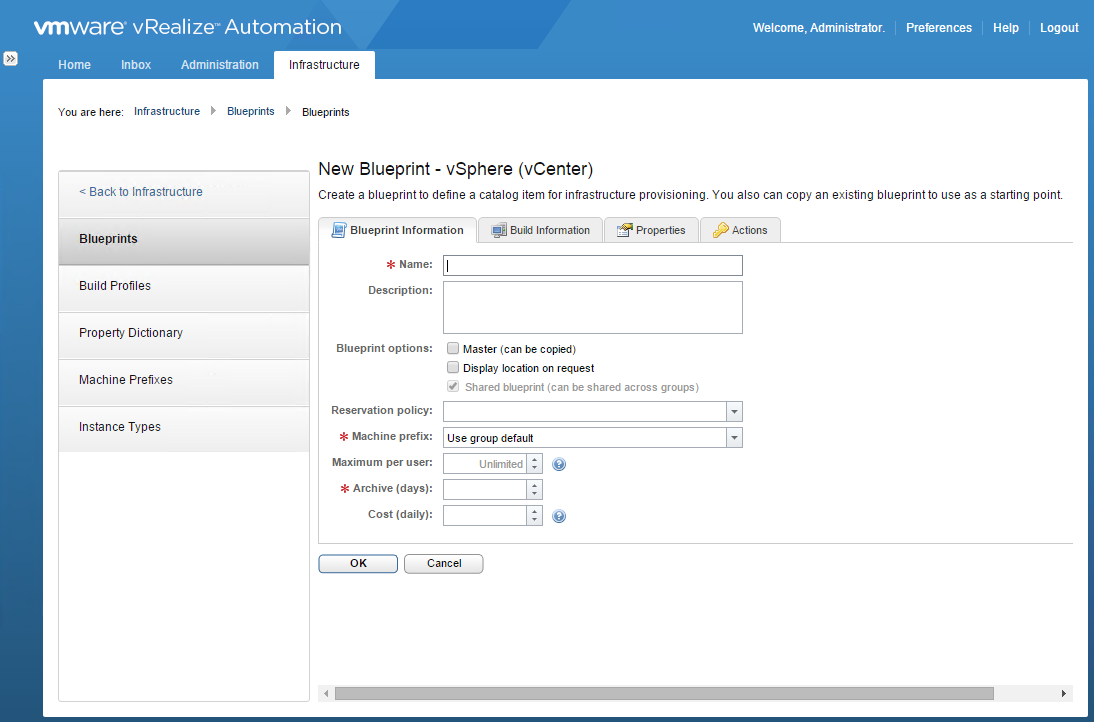Open the Home tab

coord(74,65)
